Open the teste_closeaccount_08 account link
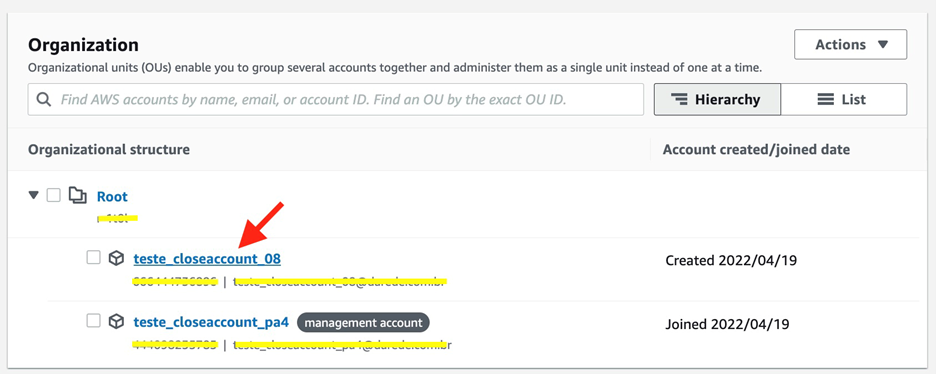Screen dimensions: 936x374 207,259
